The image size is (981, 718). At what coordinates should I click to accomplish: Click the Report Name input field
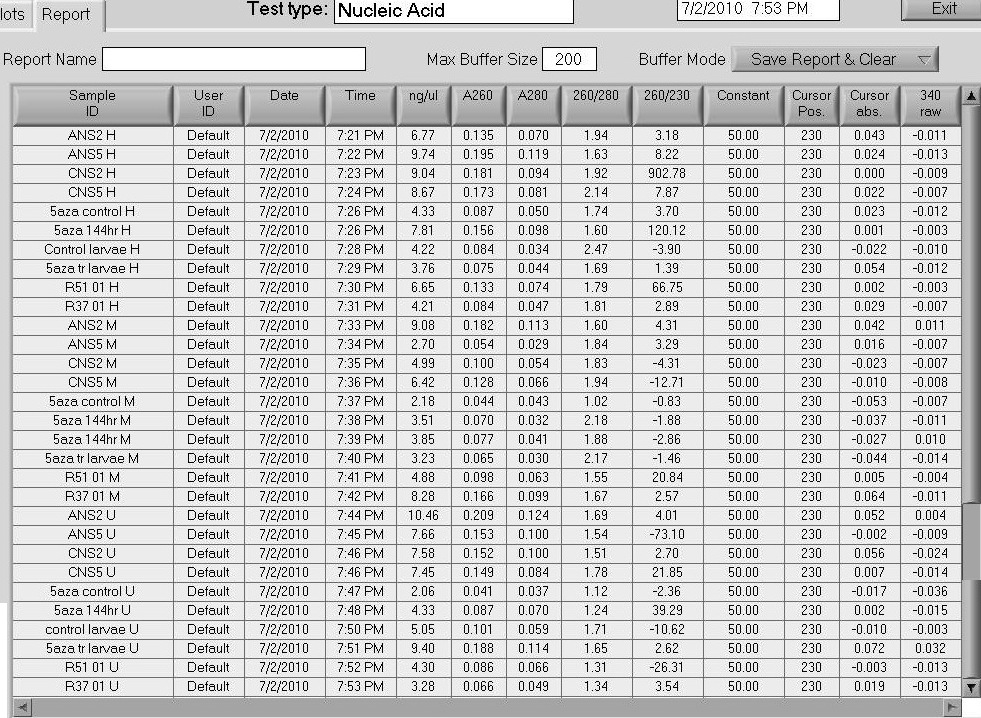[x=233, y=59]
